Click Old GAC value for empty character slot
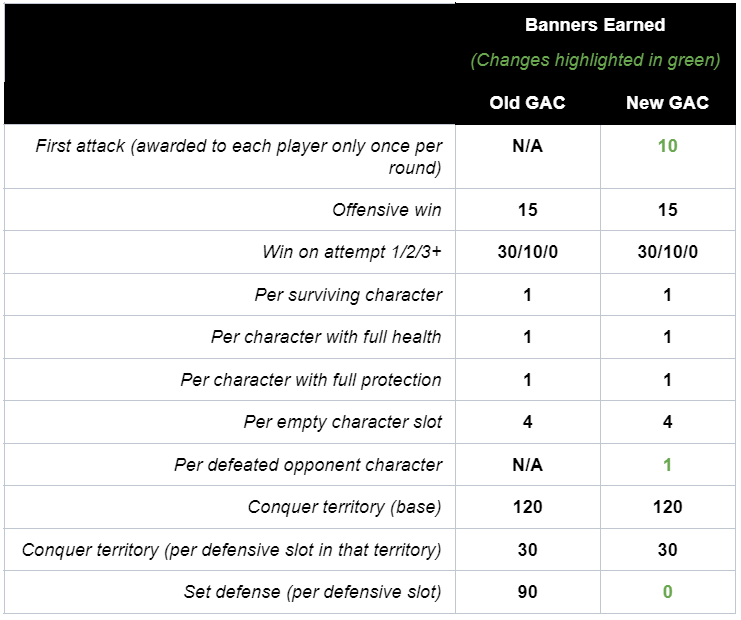The width and height of the screenshot is (741, 620). [527, 422]
